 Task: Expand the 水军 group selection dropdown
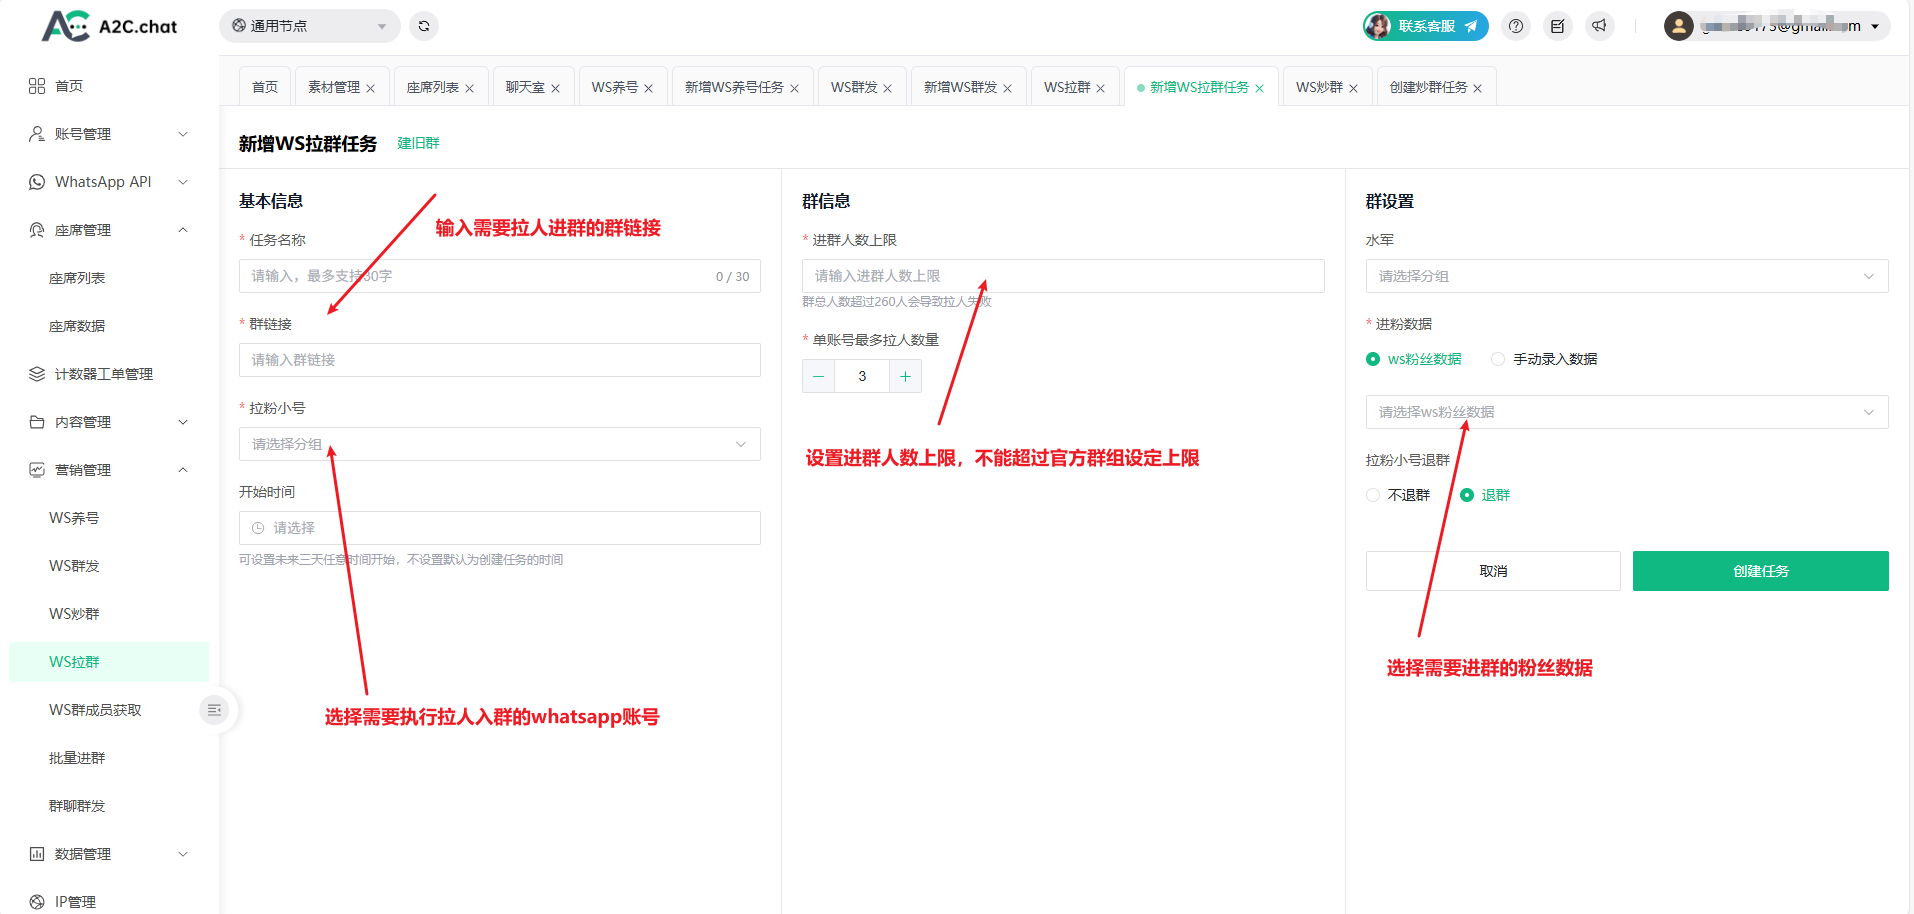[x=1626, y=276]
